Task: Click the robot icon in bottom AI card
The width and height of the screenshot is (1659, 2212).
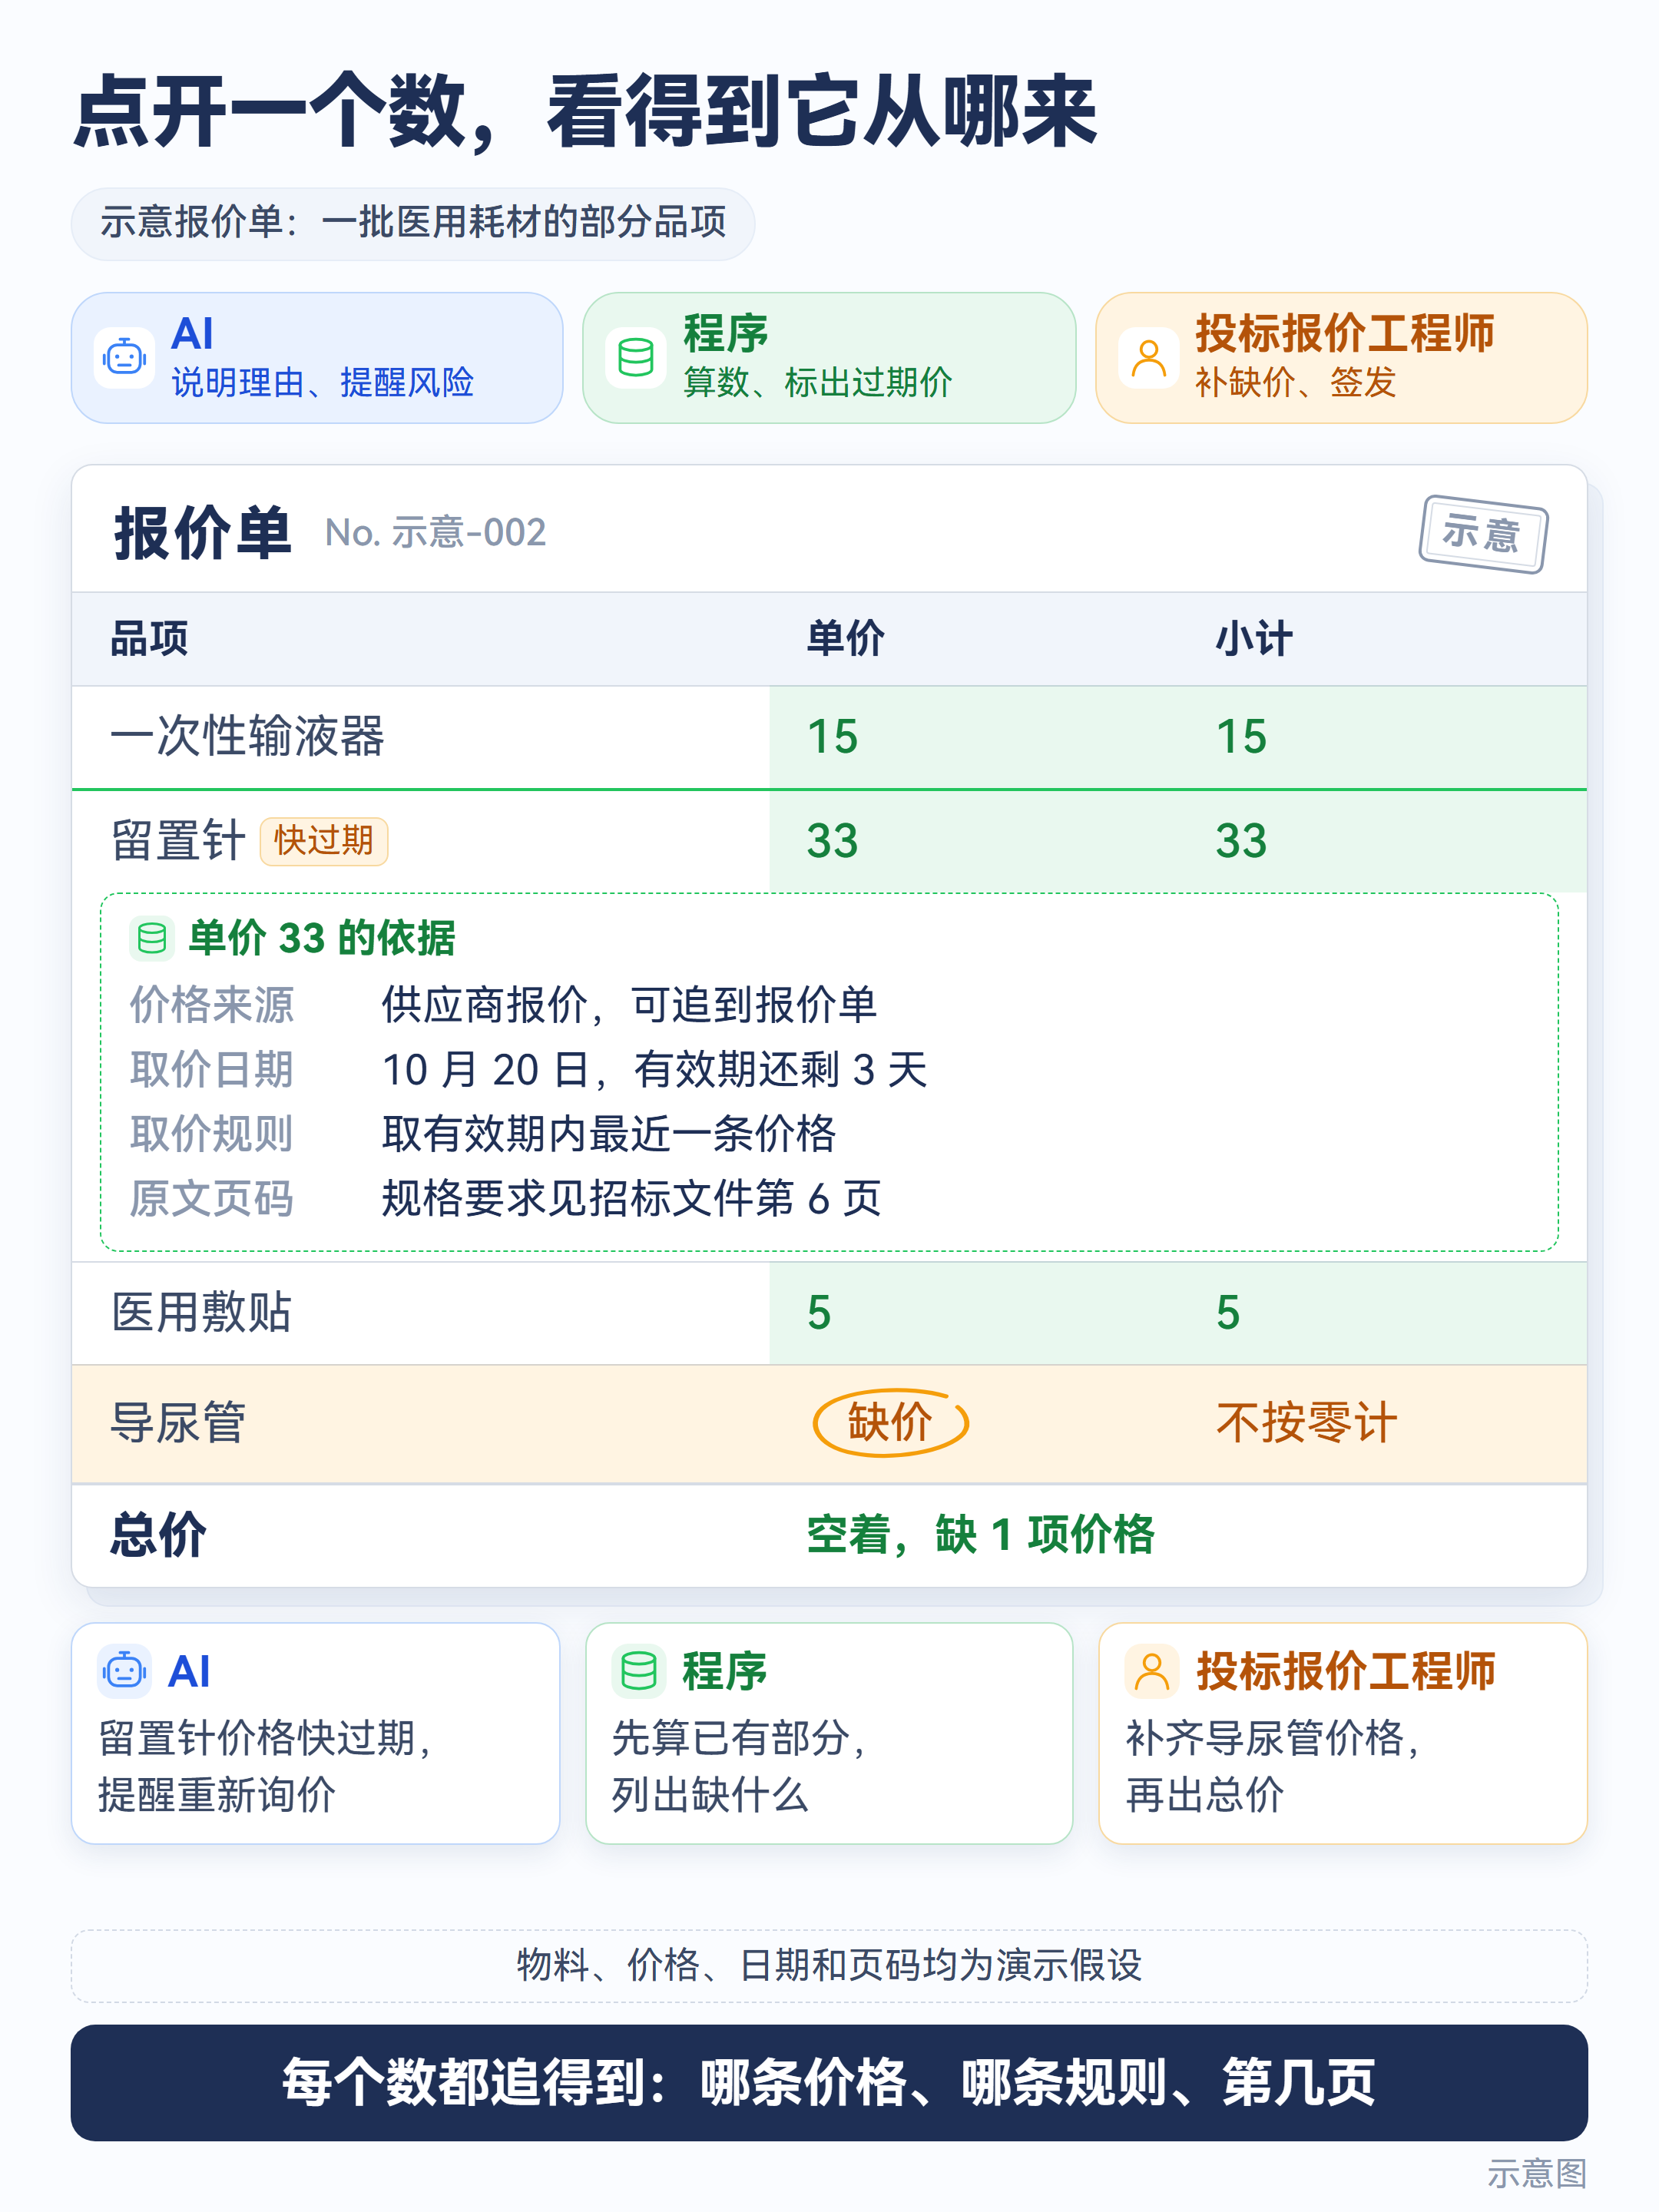Action: tap(124, 1671)
